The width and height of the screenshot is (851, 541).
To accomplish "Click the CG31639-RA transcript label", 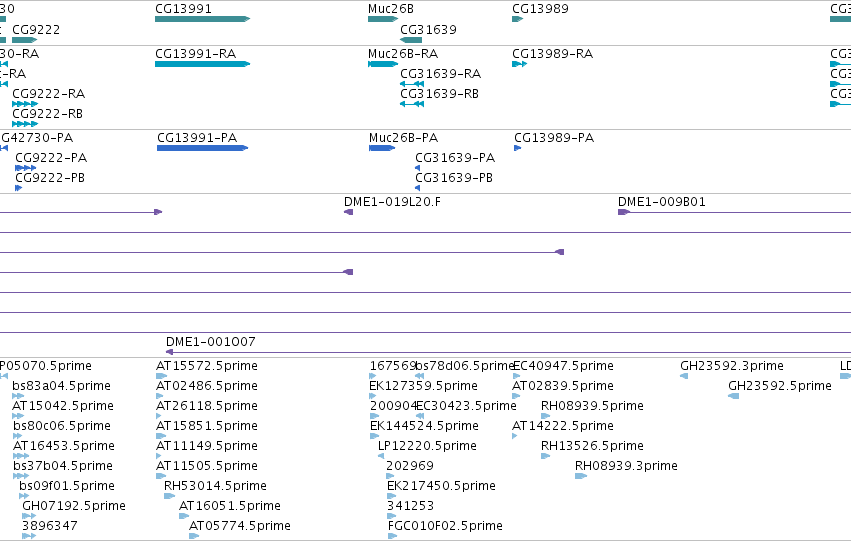I will [441, 73].
